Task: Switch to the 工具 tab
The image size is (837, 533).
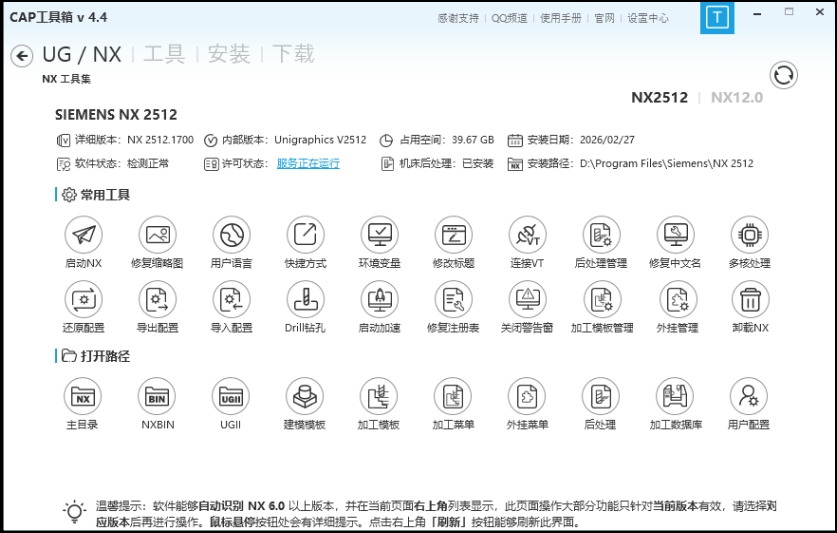Action: [164, 54]
